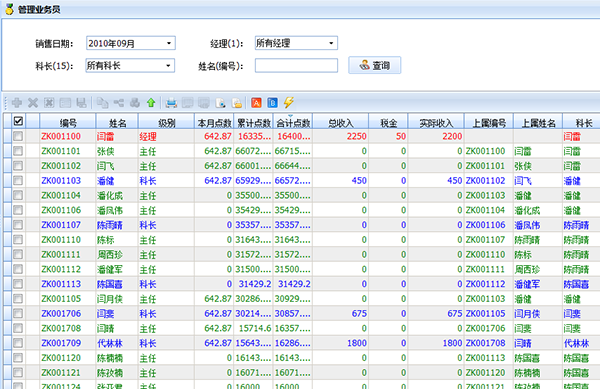This screenshot has height=389, width=600.
Task: Click the 总收入 value 1800 in ZK001709 row
Action: pyautogui.click(x=357, y=343)
